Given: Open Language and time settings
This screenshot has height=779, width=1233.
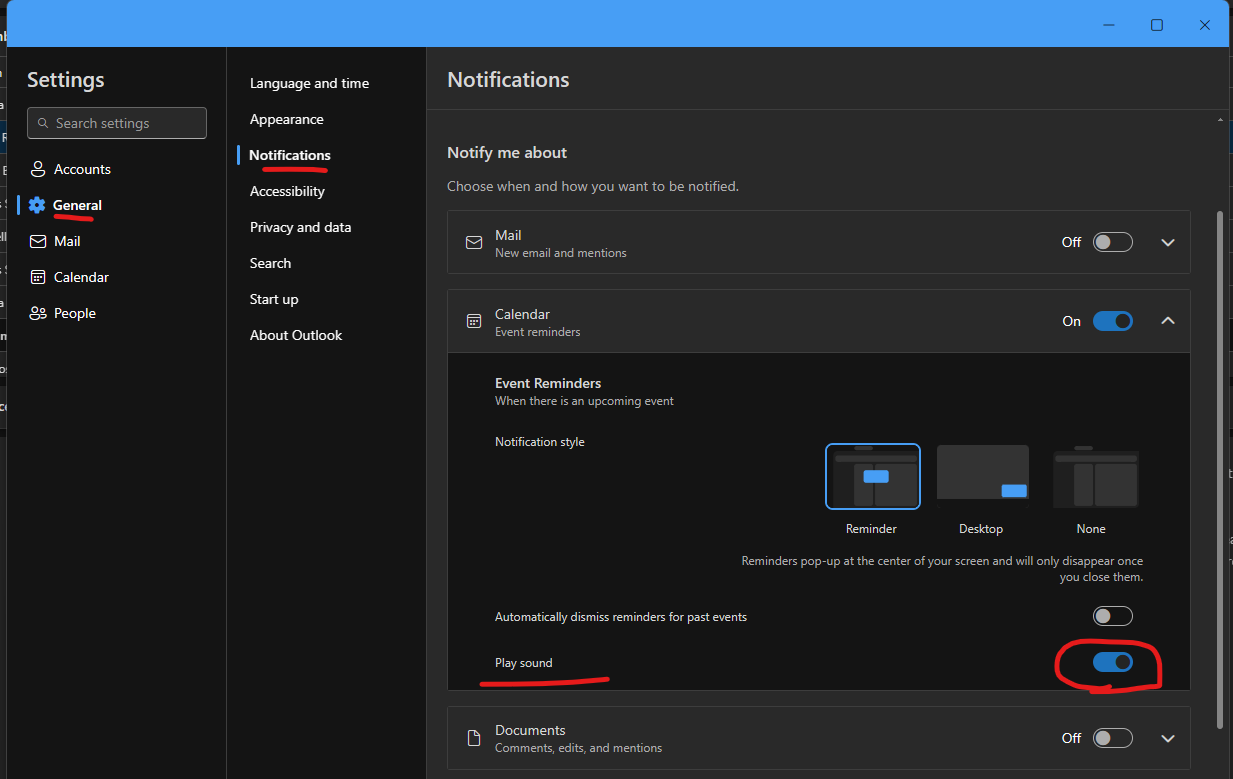Looking at the screenshot, I should pos(309,83).
